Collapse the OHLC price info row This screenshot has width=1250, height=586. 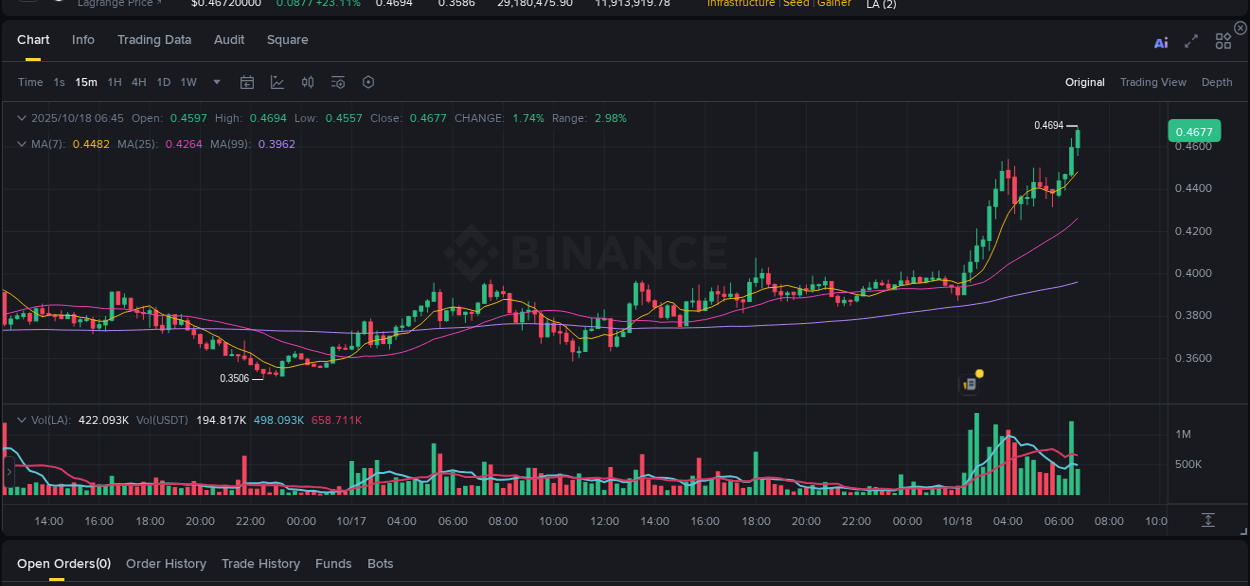(x=20, y=117)
